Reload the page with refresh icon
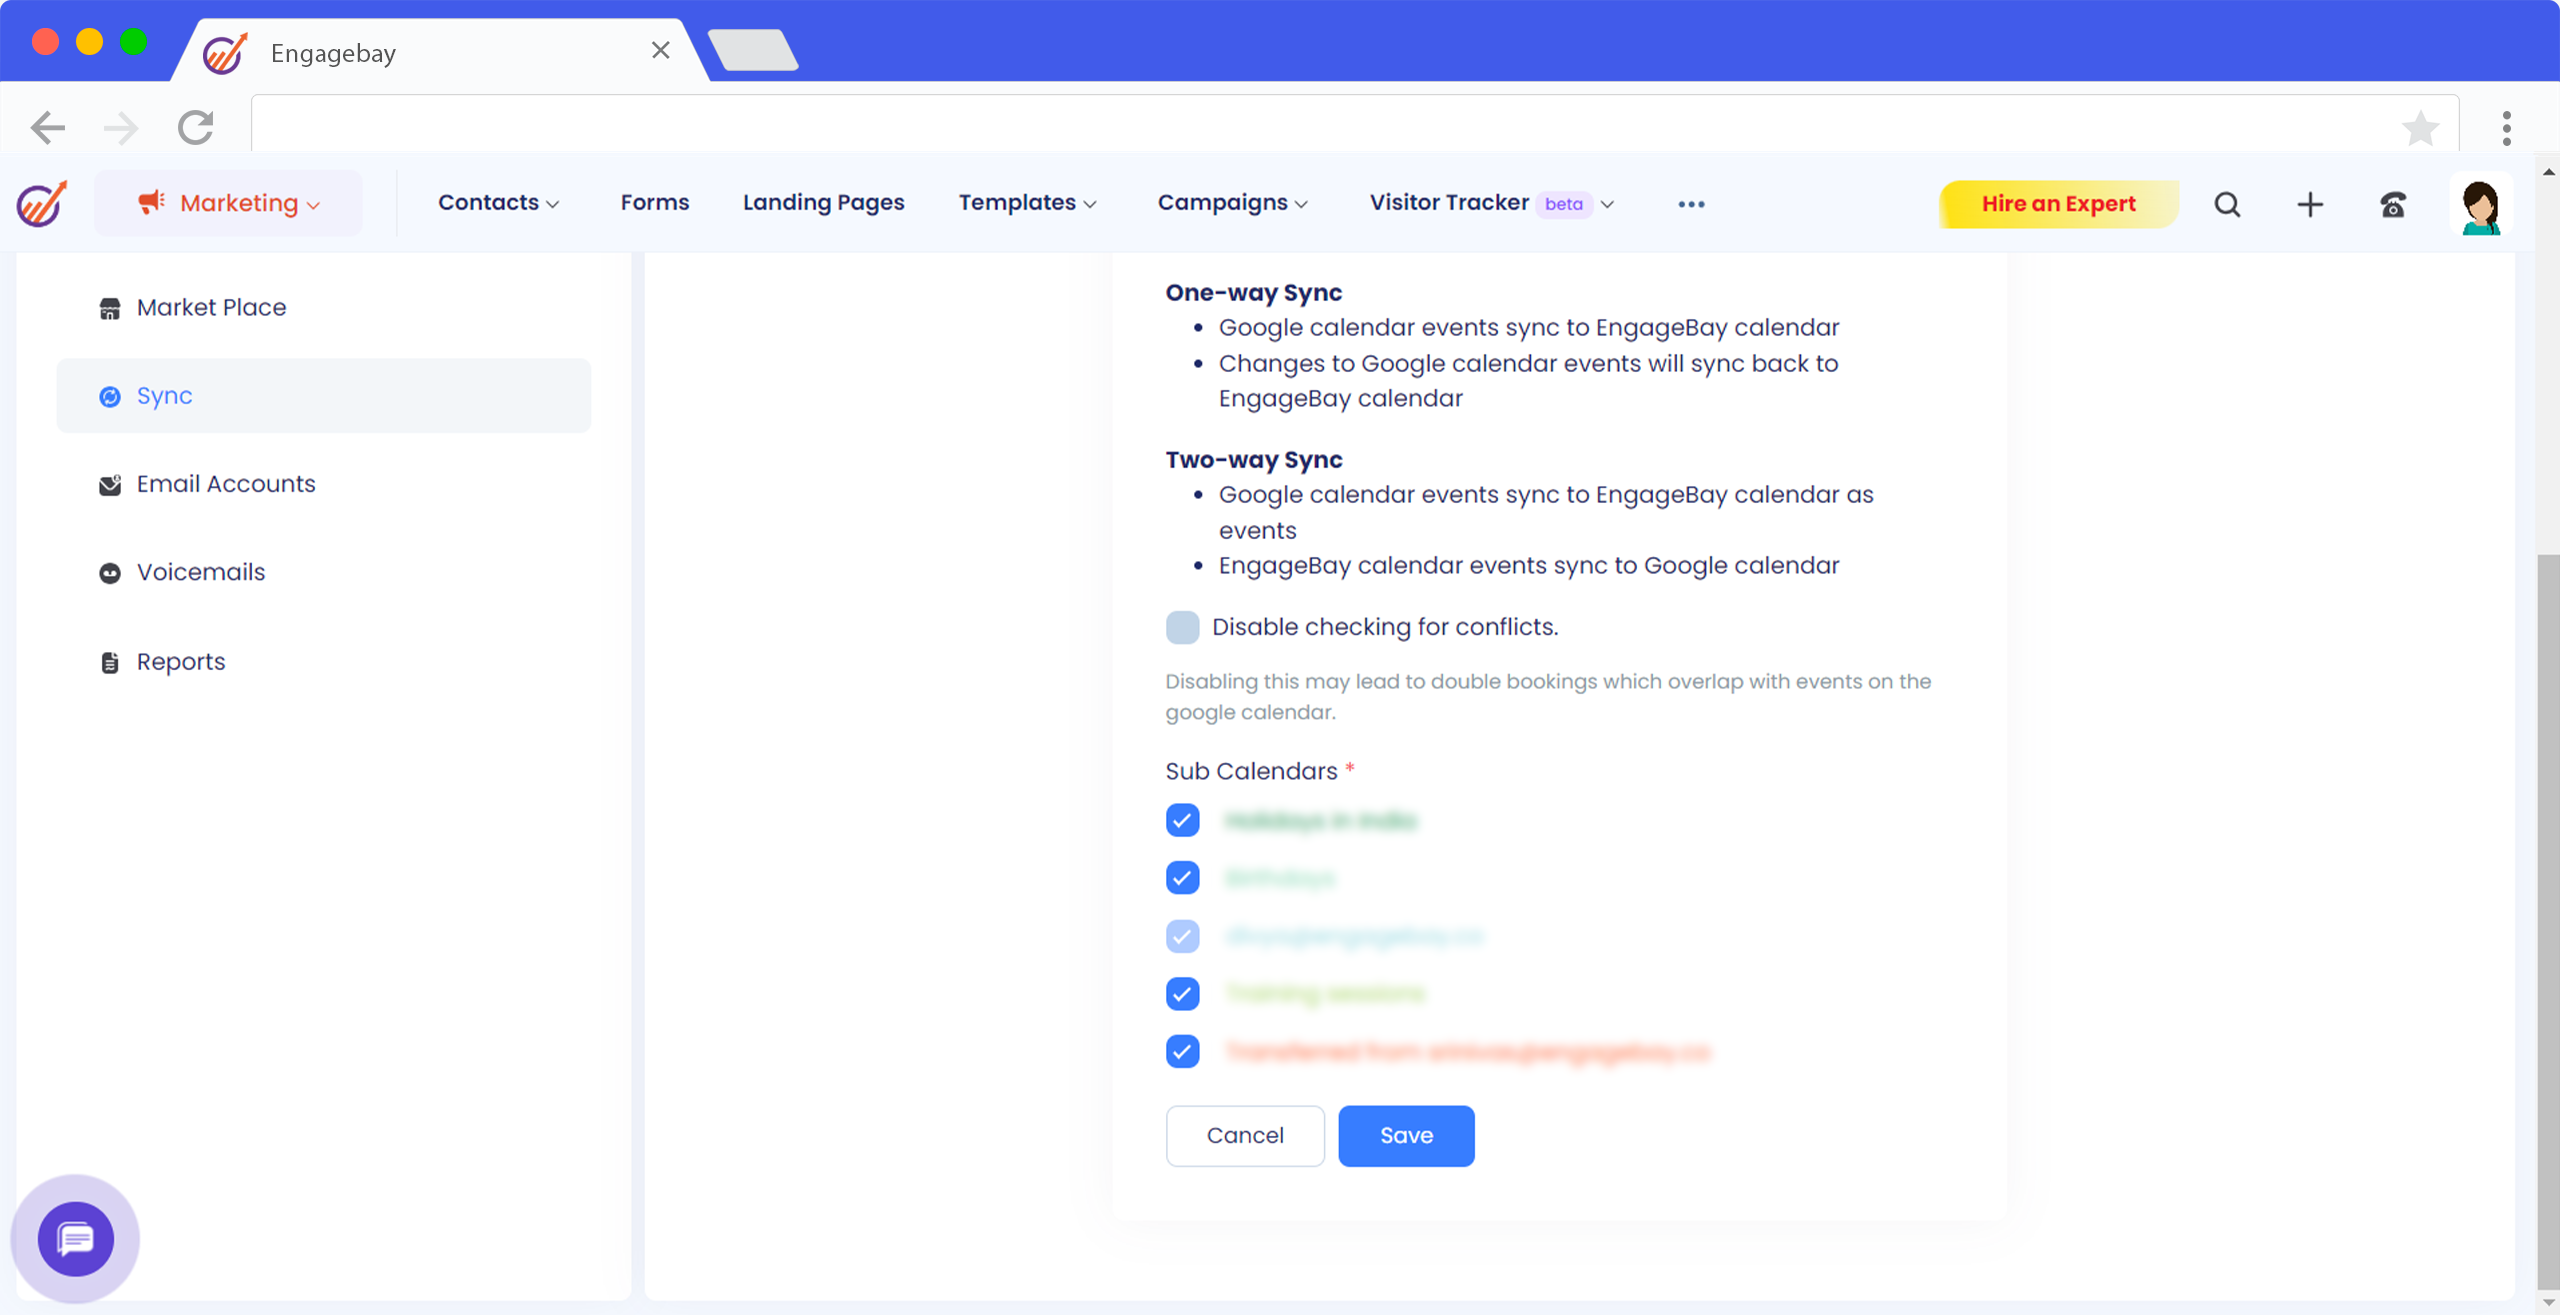The image size is (2560, 1315). point(196,127)
